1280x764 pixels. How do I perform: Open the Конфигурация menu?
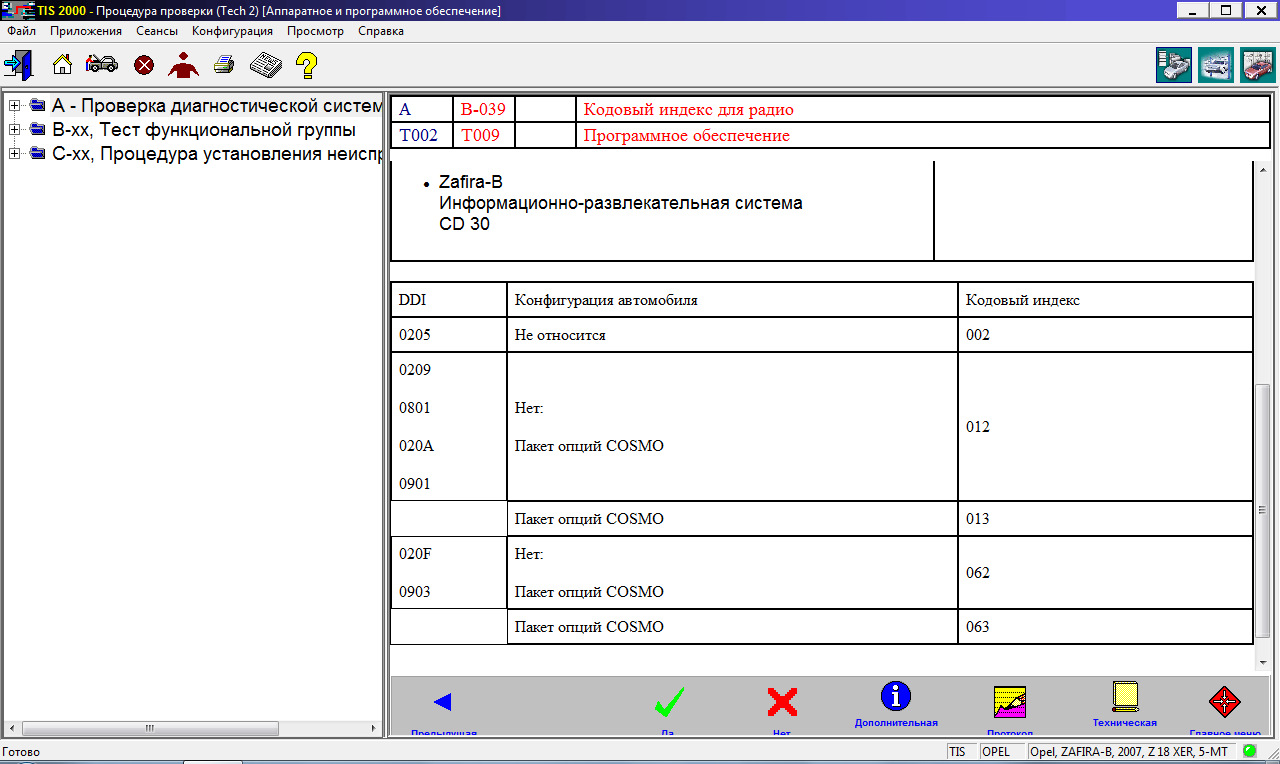click(x=232, y=31)
